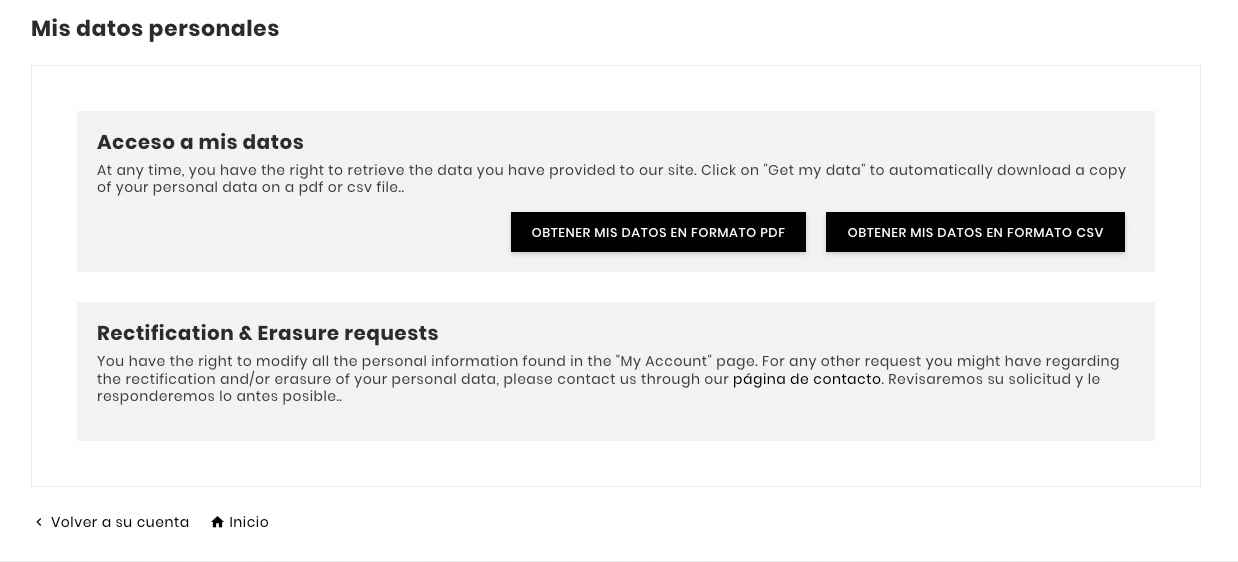Open the página de contacto link
Screen dimensions: 1238x562
(807, 379)
